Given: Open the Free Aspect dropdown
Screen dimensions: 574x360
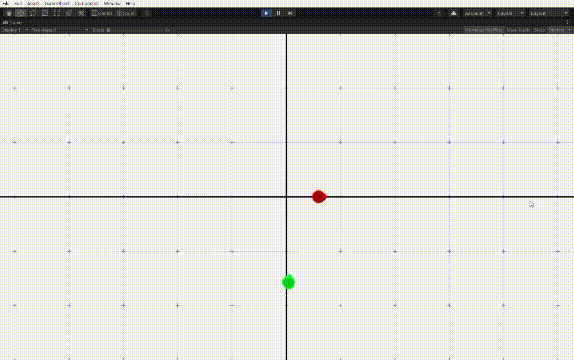Looking at the screenshot, I should (x=60, y=30).
